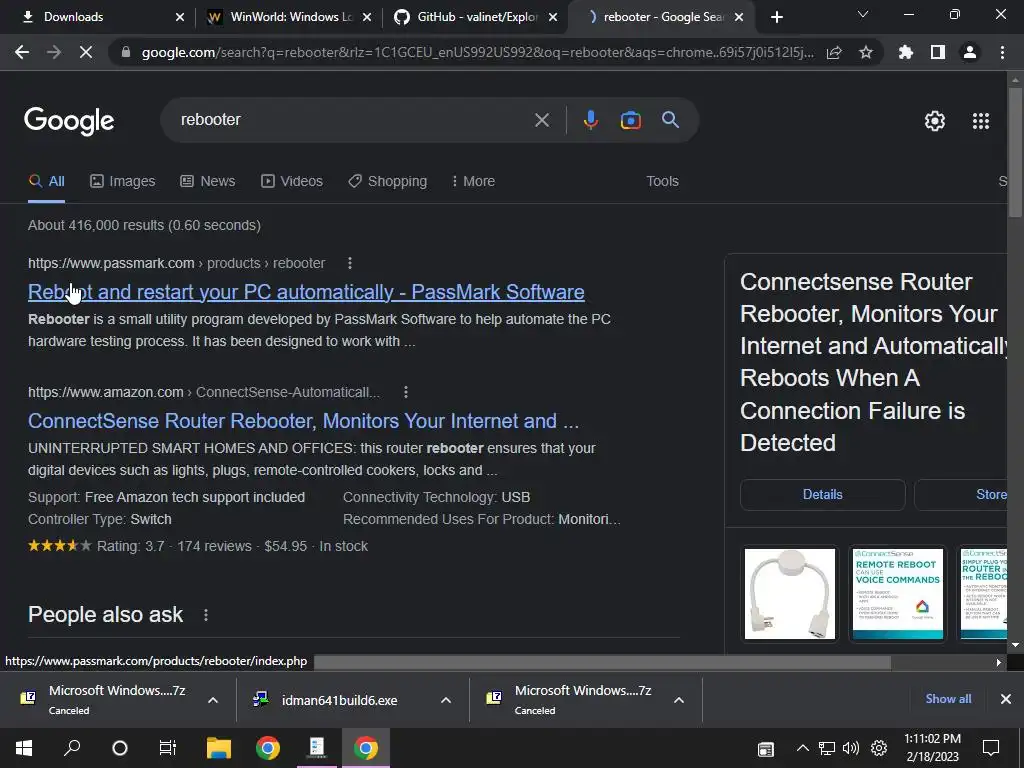Click the Google logo
This screenshot has height=768, width=1024.
(x=69, y=121)
